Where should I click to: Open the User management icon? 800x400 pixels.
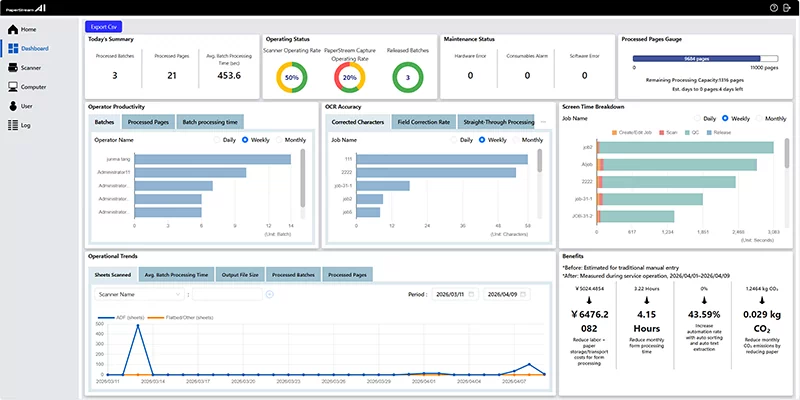pos(13,105)
